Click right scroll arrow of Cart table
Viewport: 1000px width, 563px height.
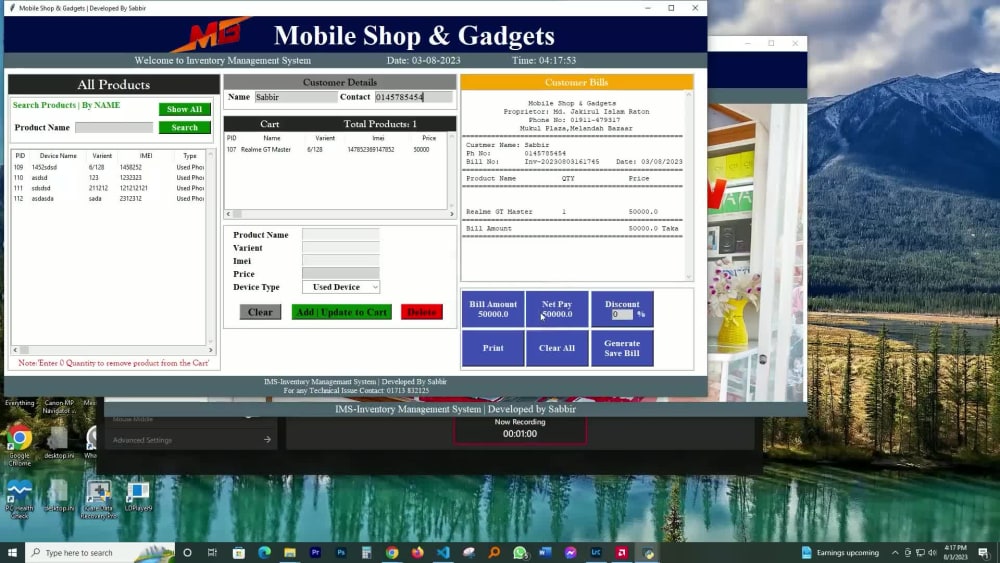tap(452, 214)
